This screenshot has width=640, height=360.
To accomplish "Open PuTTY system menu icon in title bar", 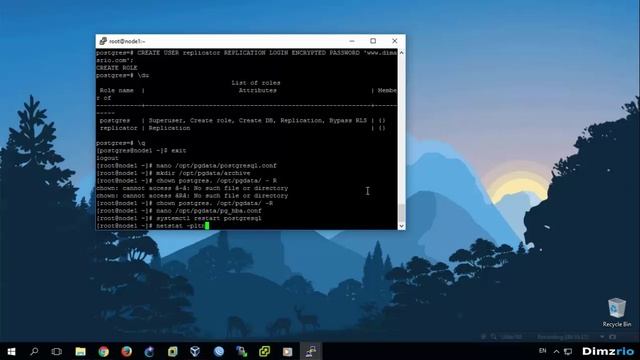I will tap(103, 41).
